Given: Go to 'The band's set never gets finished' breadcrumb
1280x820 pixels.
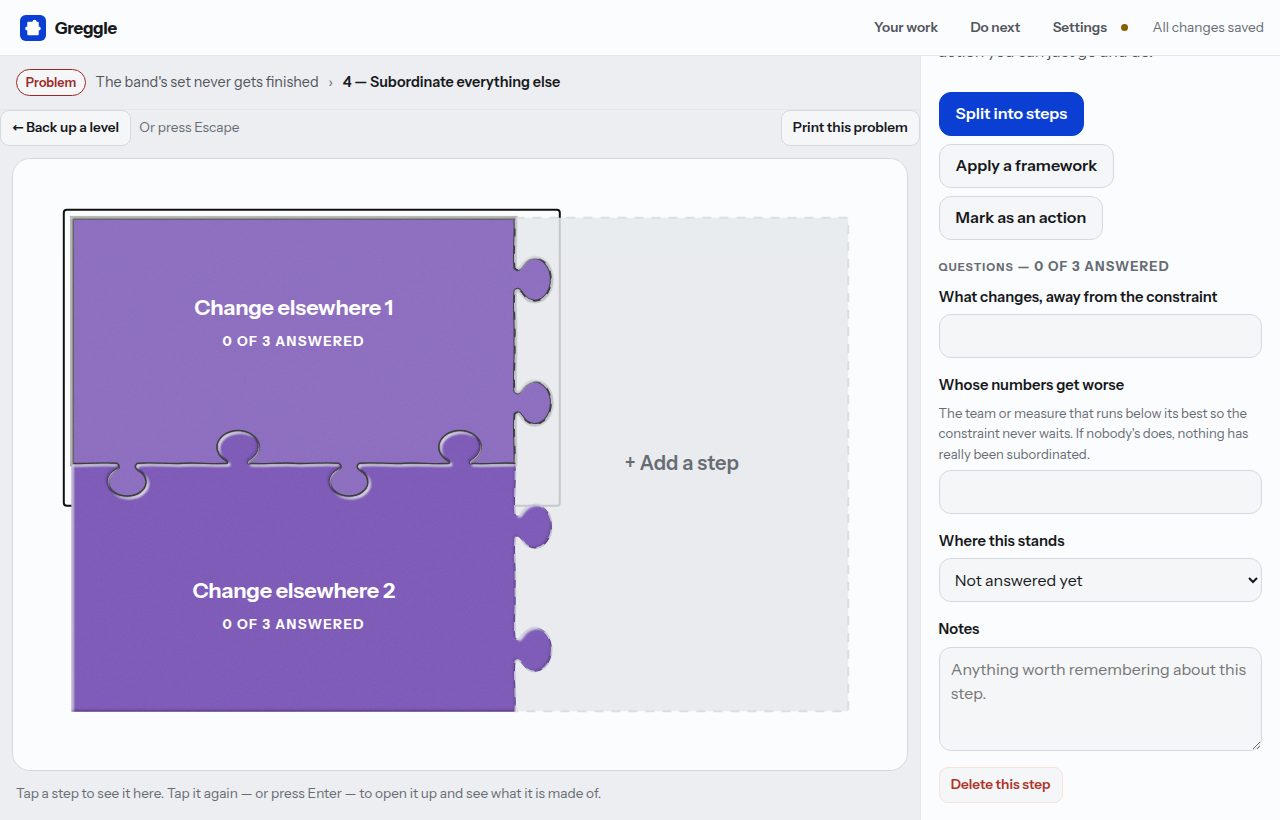Looking at the screenshot, I should pos(207,82).
